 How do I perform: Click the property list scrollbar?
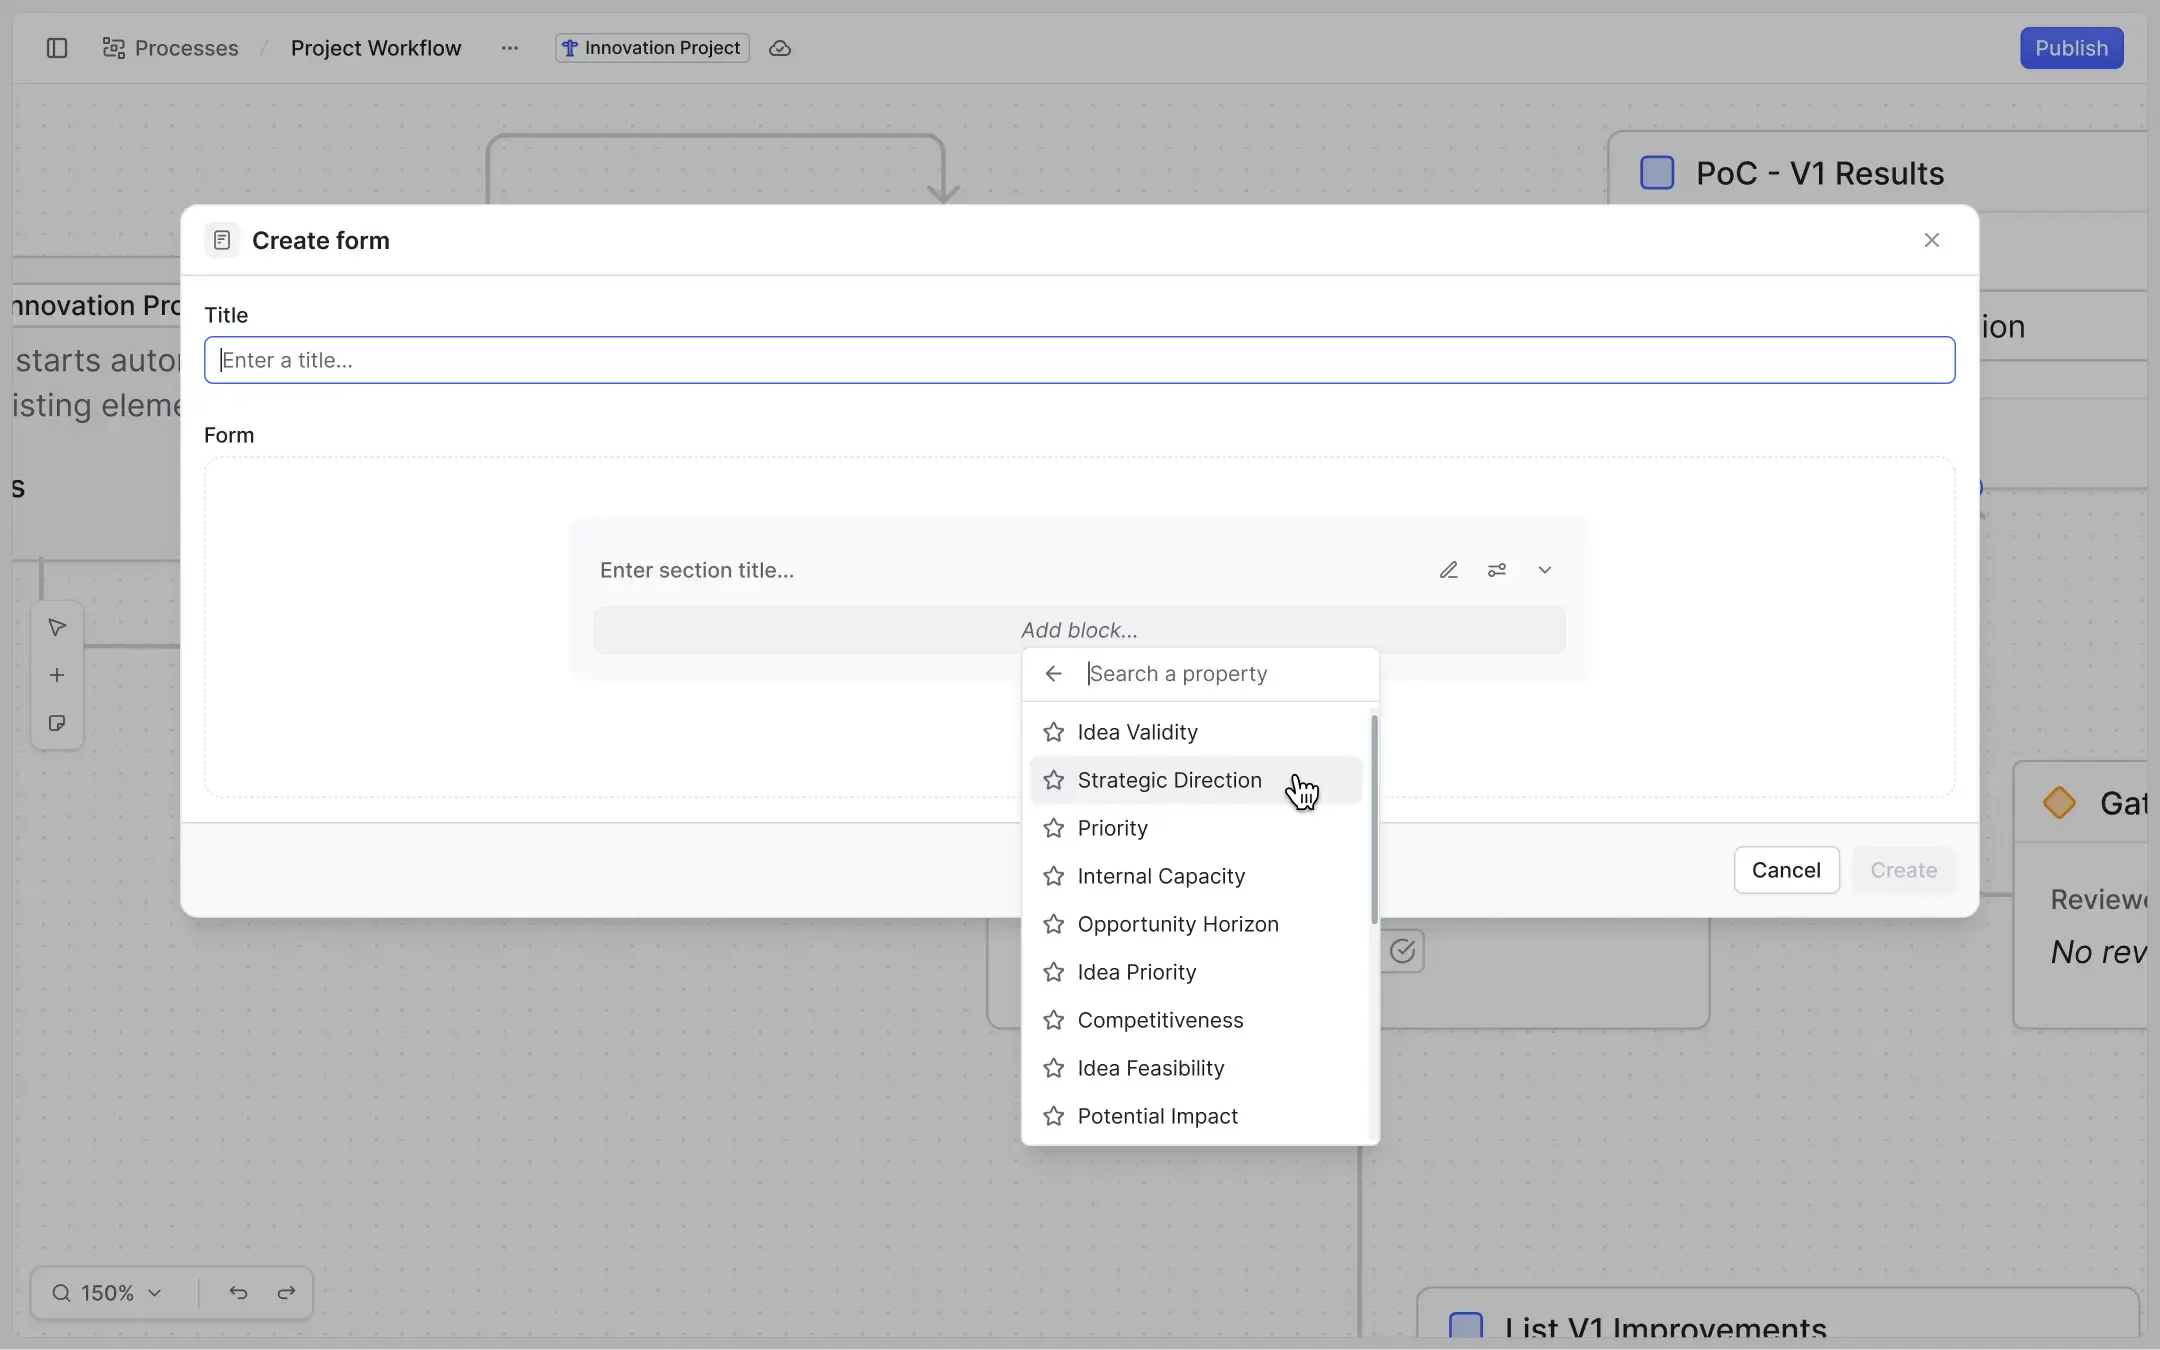pos(1374,819)
